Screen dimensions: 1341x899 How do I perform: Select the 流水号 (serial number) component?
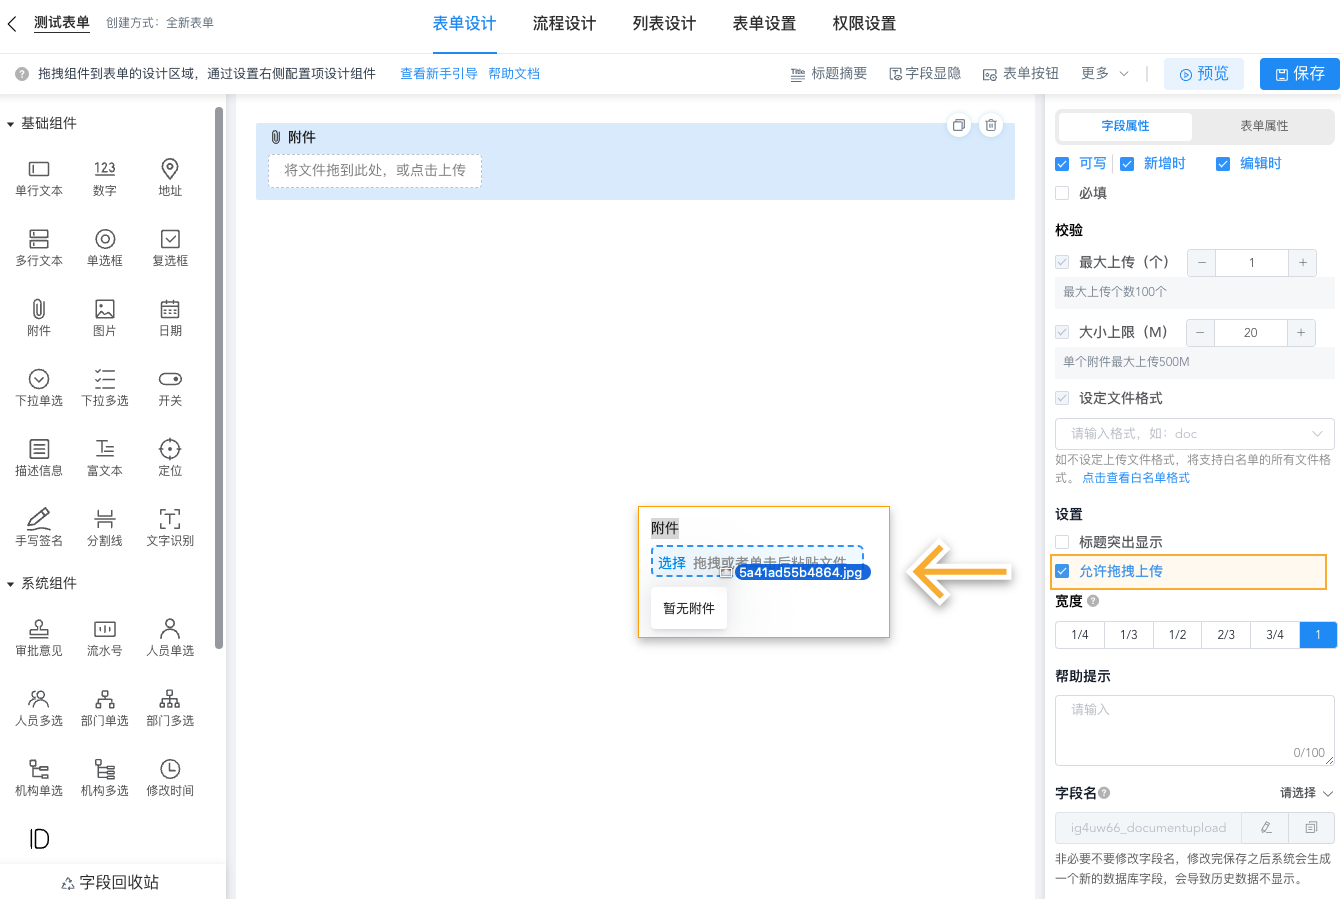coord(104,635)
